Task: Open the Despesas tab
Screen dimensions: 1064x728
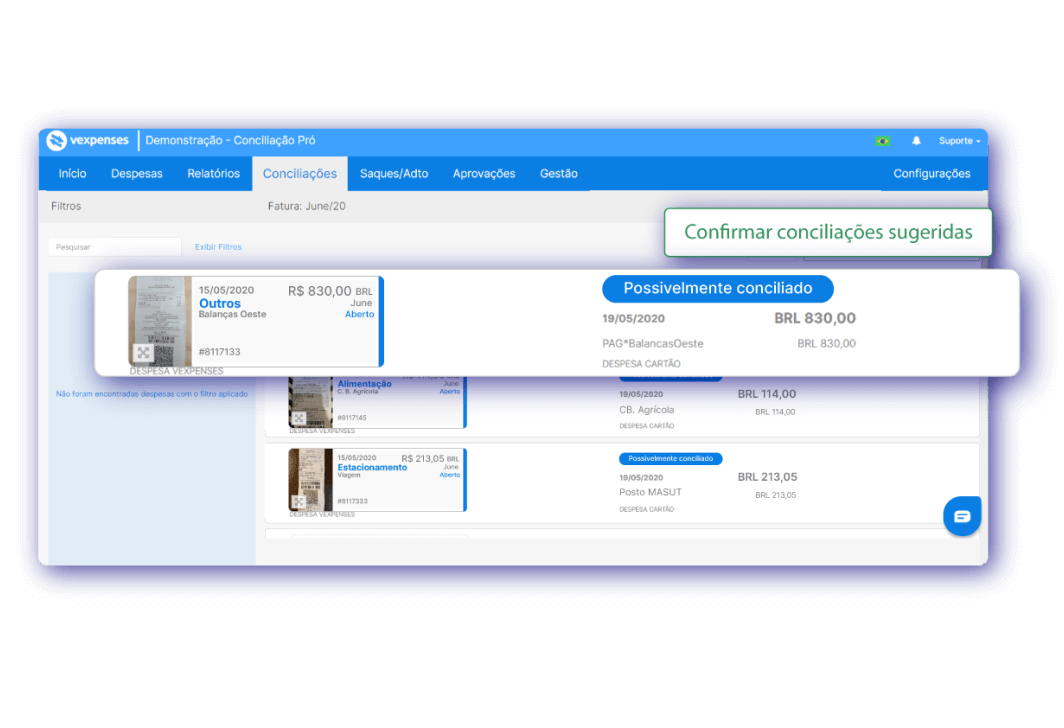Action: click(136, 174)
